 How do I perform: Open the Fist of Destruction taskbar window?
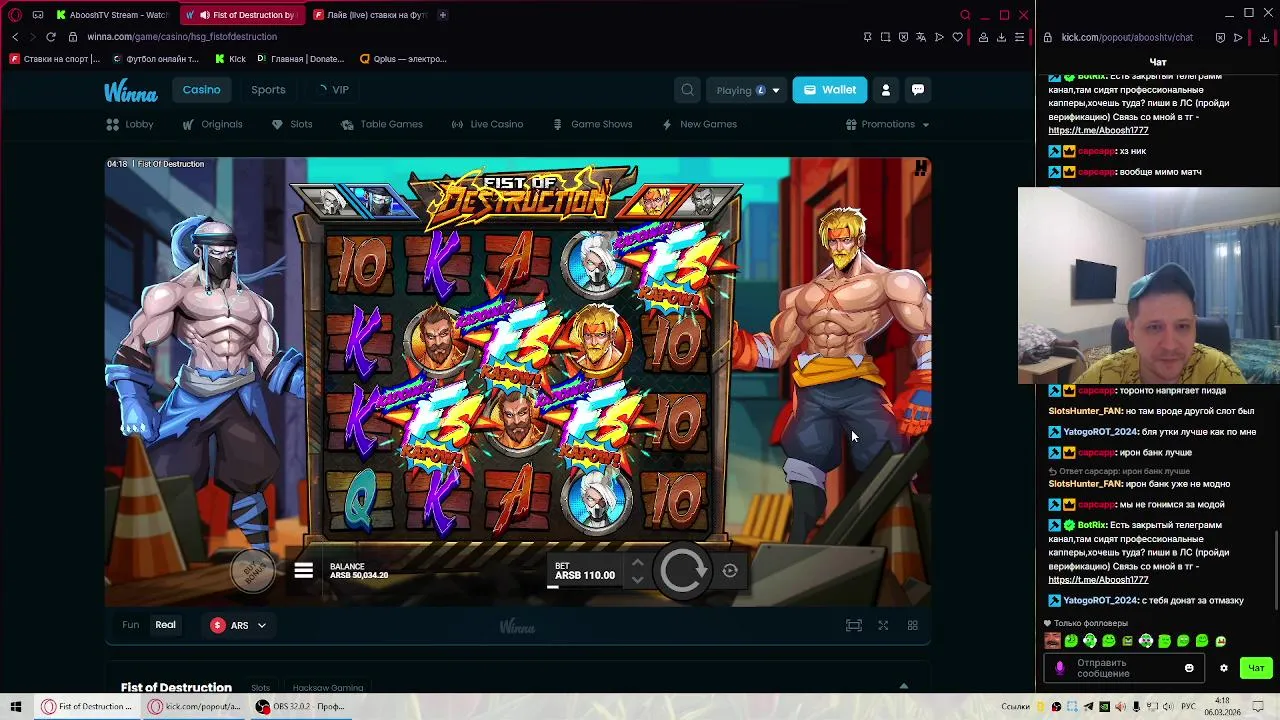(86, 707)
